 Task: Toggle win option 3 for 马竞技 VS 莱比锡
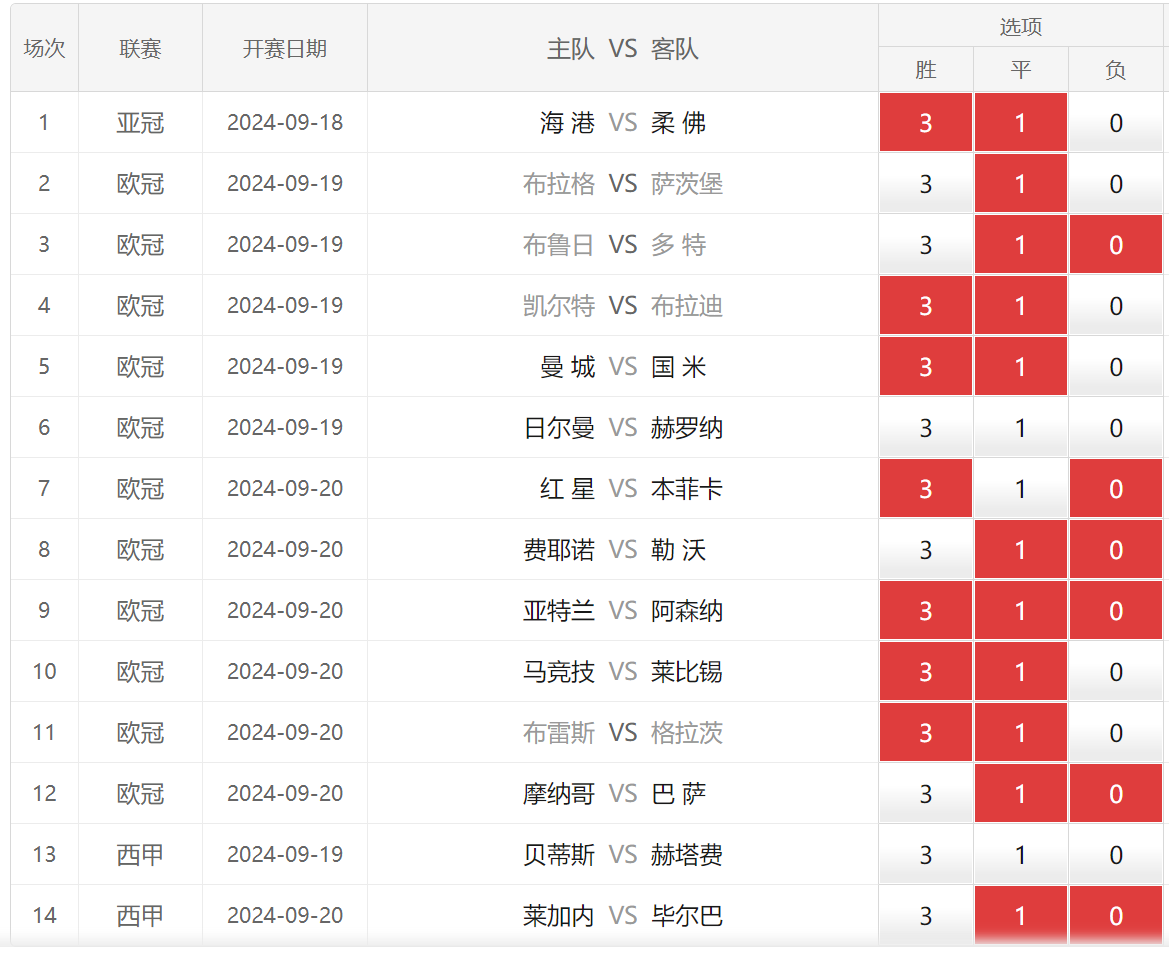pos(925,672)
